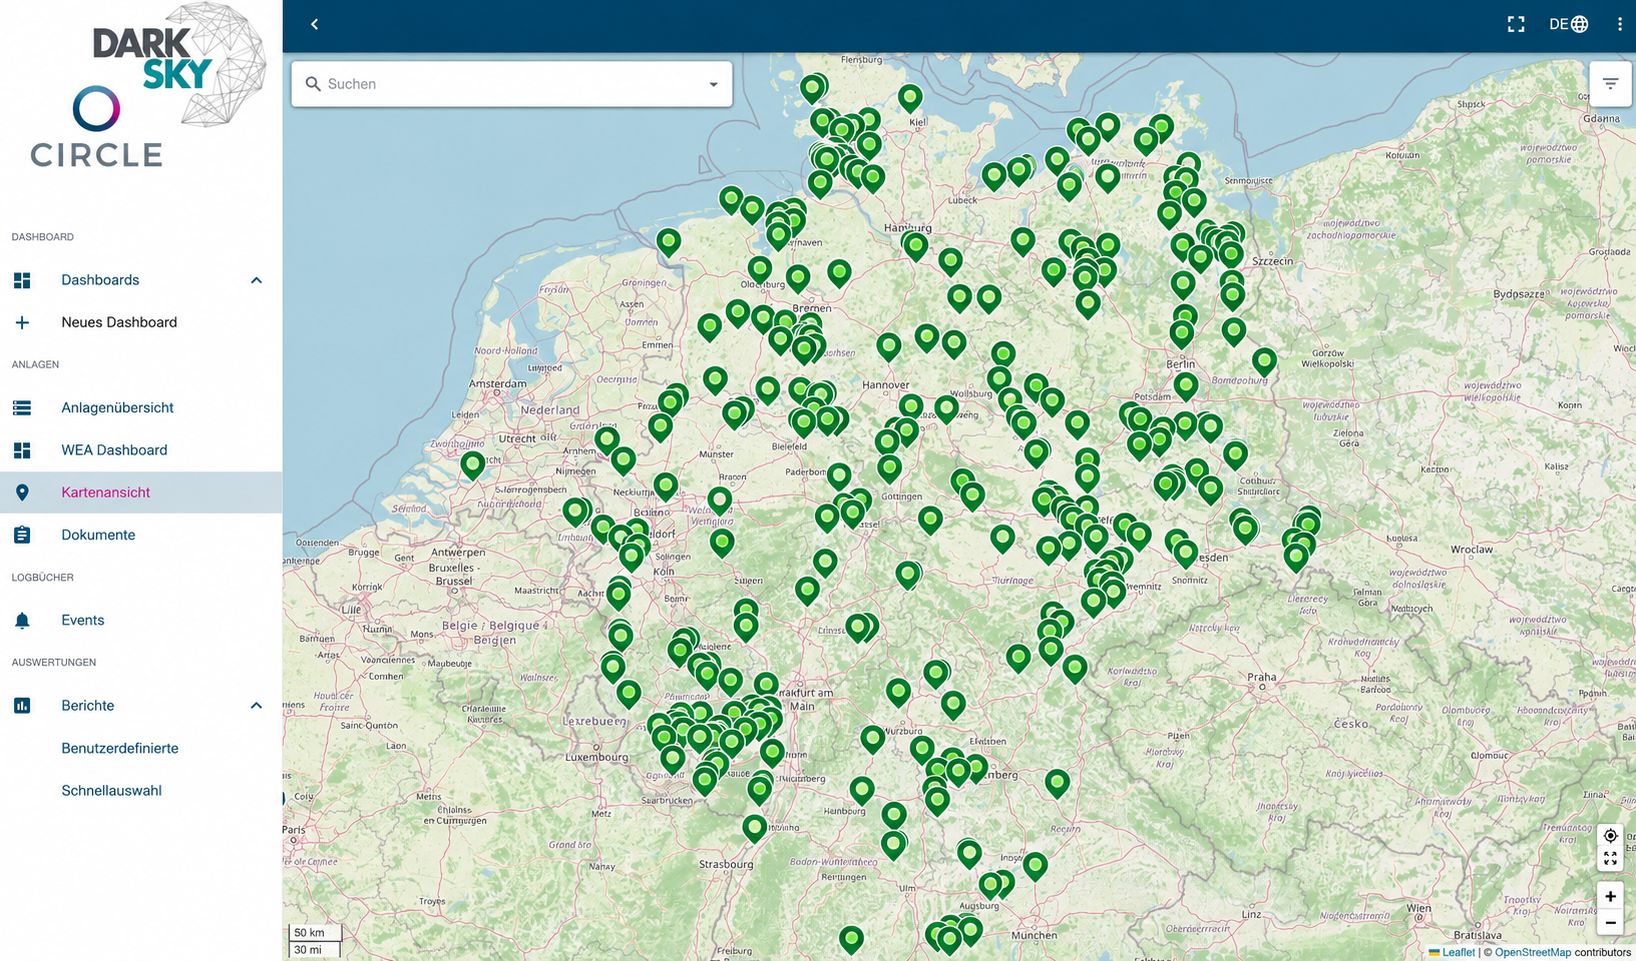The height and width of the screenshot is (961, 1636).
Task: Zoom in the map with plus
Action: [1610, 896]
